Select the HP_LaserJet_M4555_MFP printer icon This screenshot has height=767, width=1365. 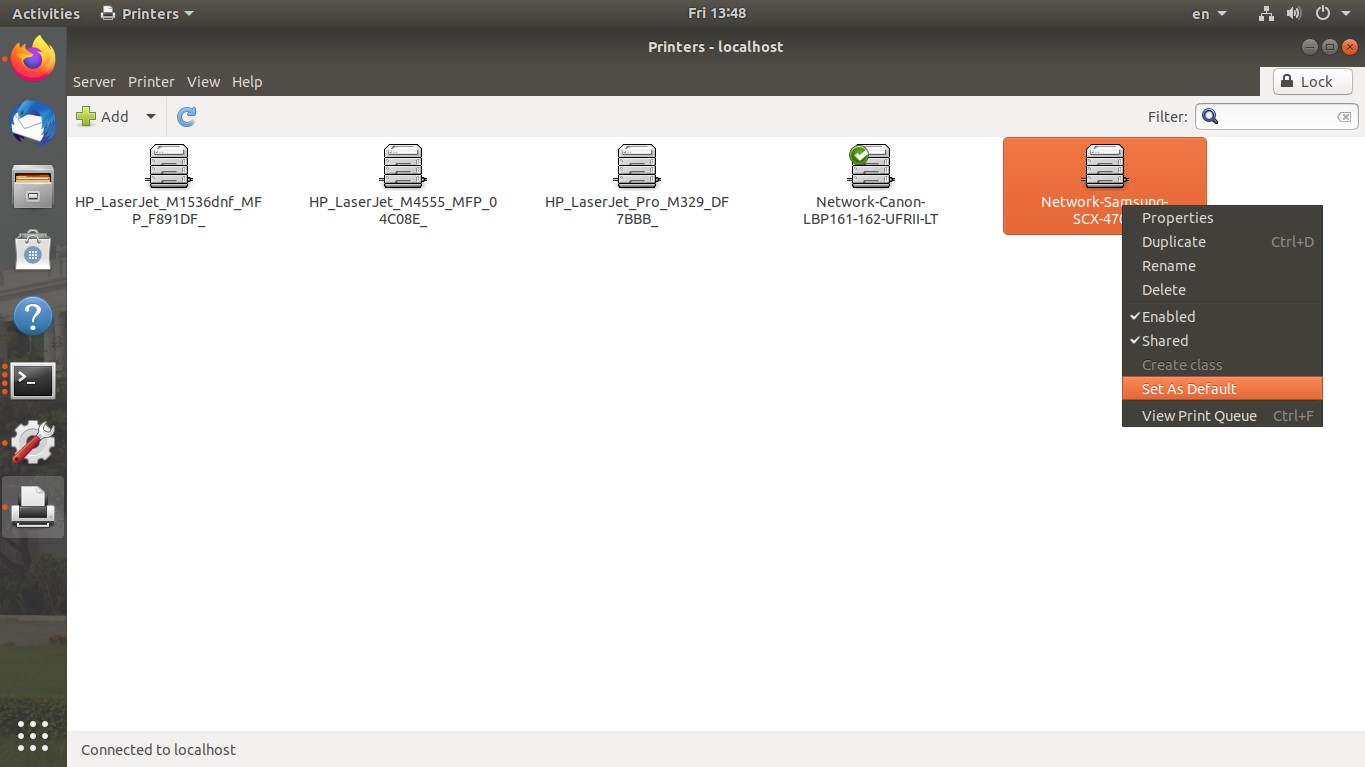point(403,166)
